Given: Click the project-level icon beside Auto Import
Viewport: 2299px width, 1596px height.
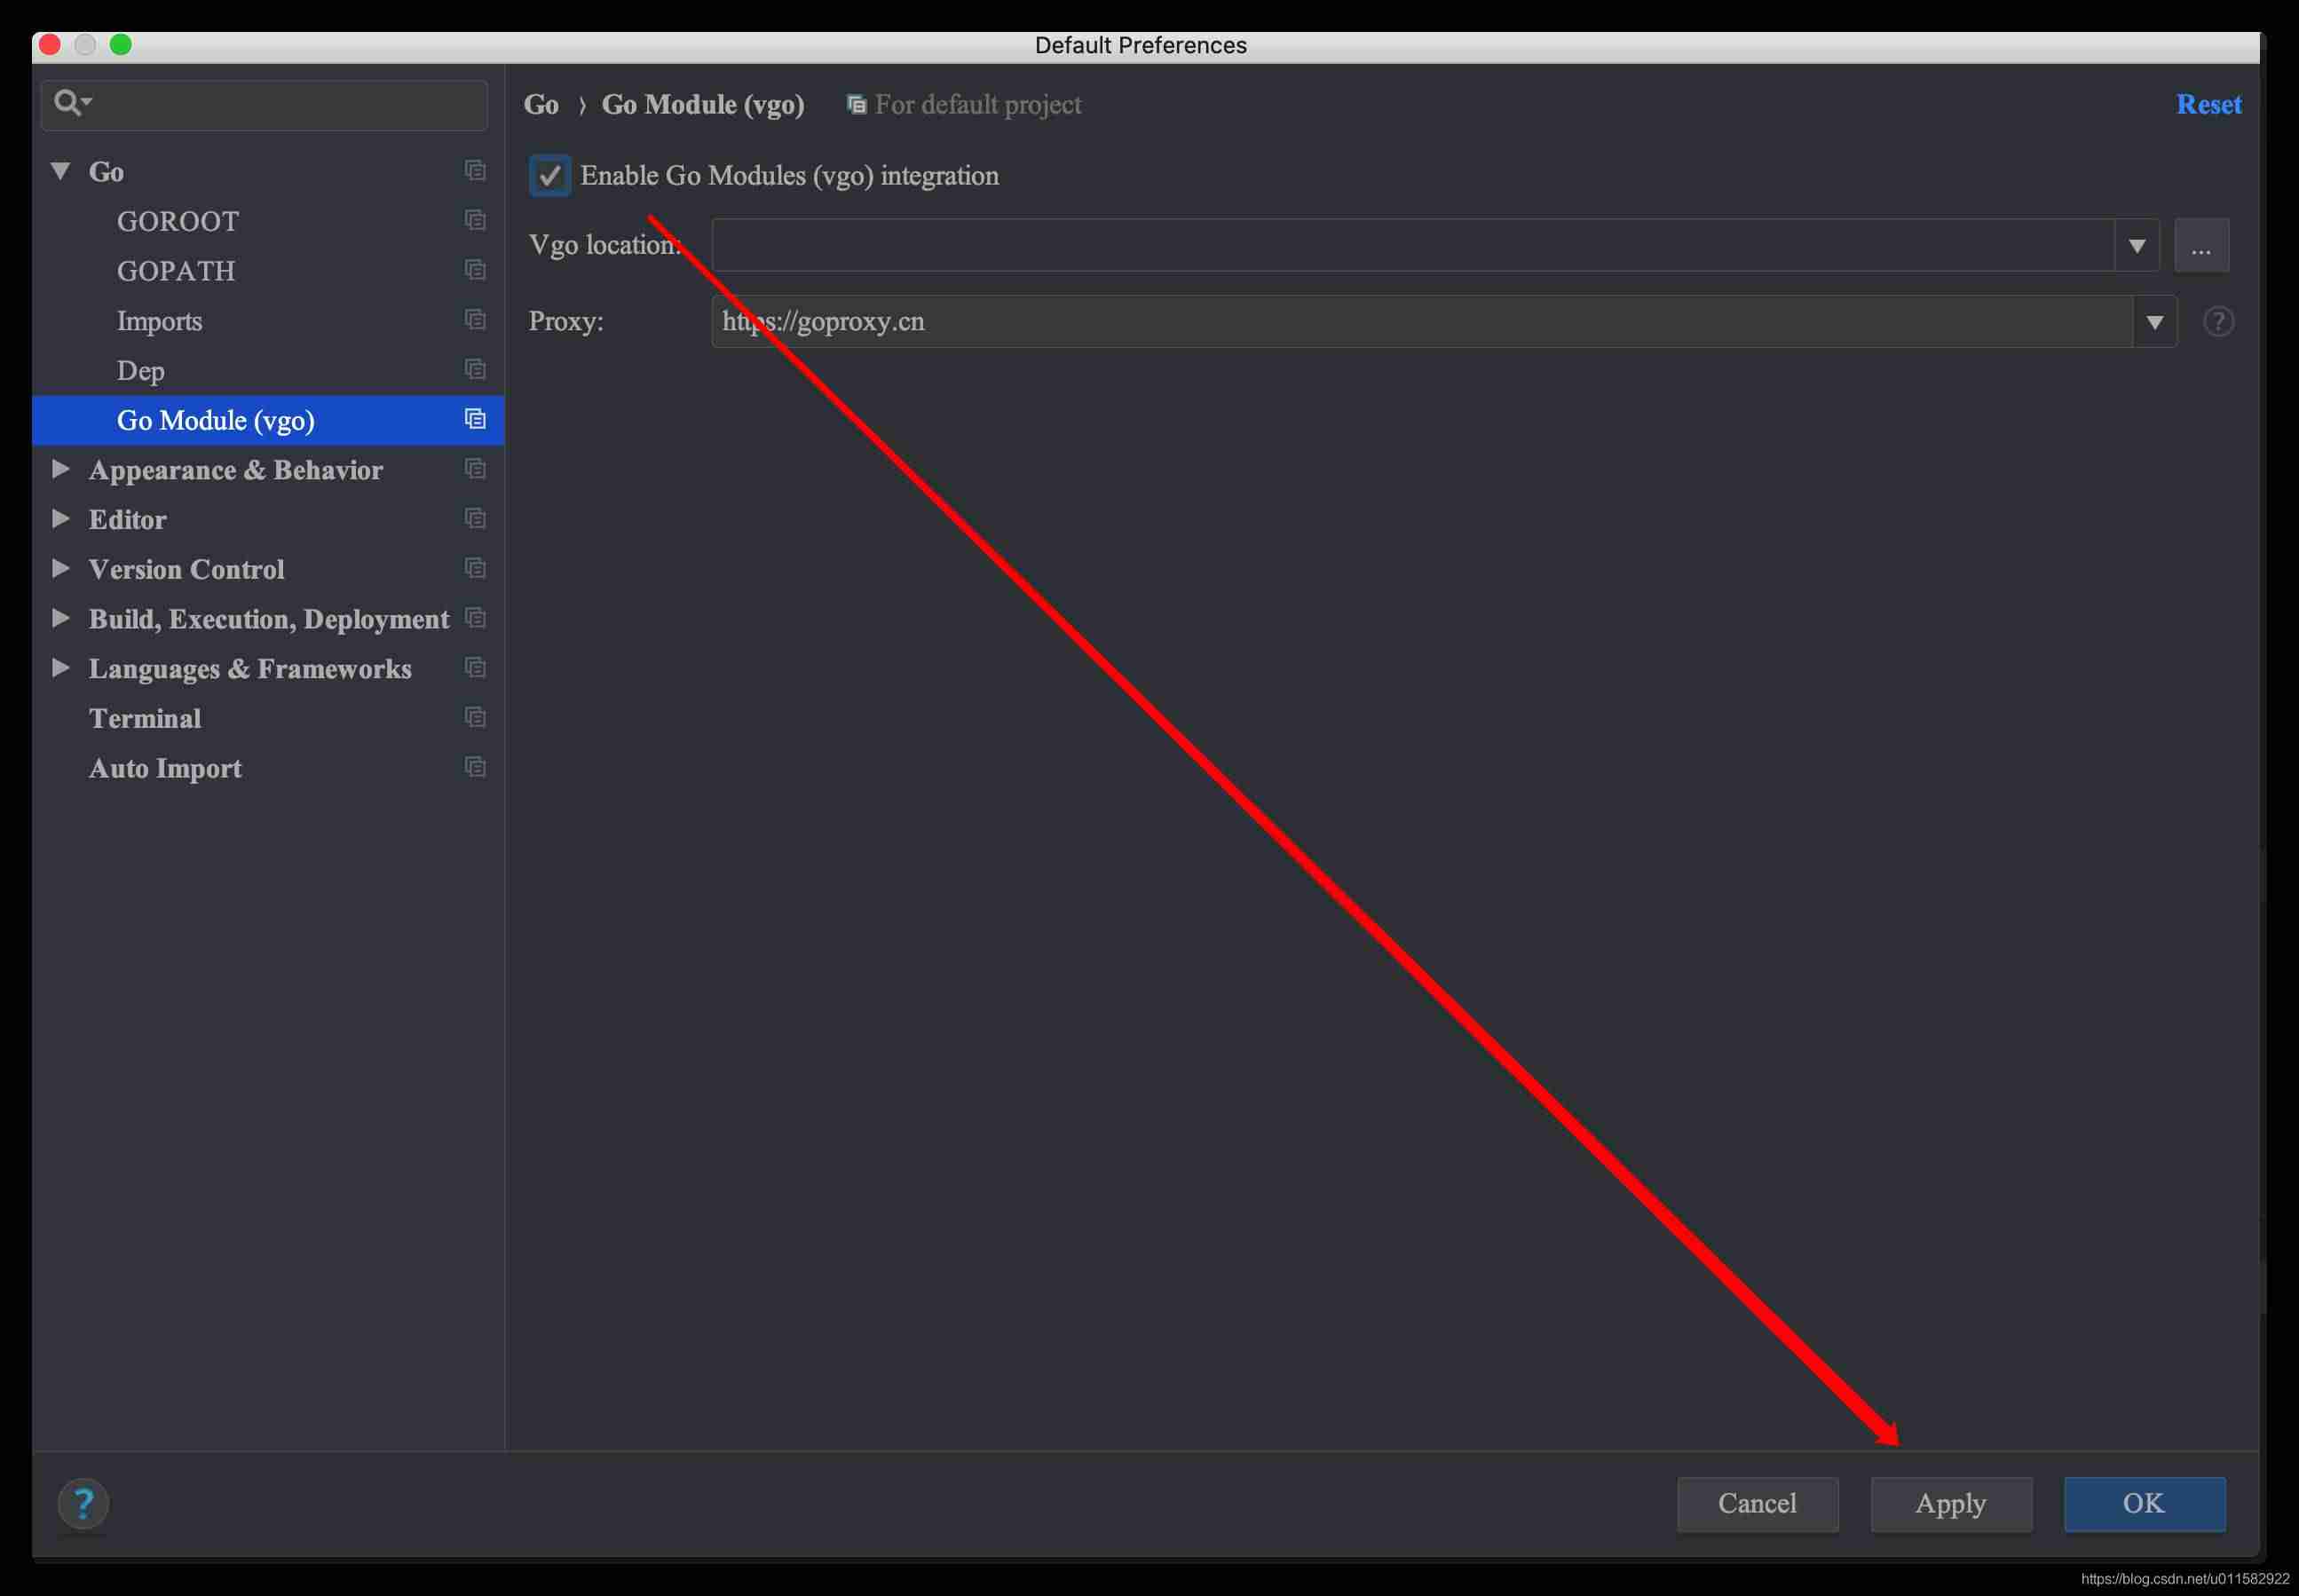Looking at the screenshot, I should point(476,767).
